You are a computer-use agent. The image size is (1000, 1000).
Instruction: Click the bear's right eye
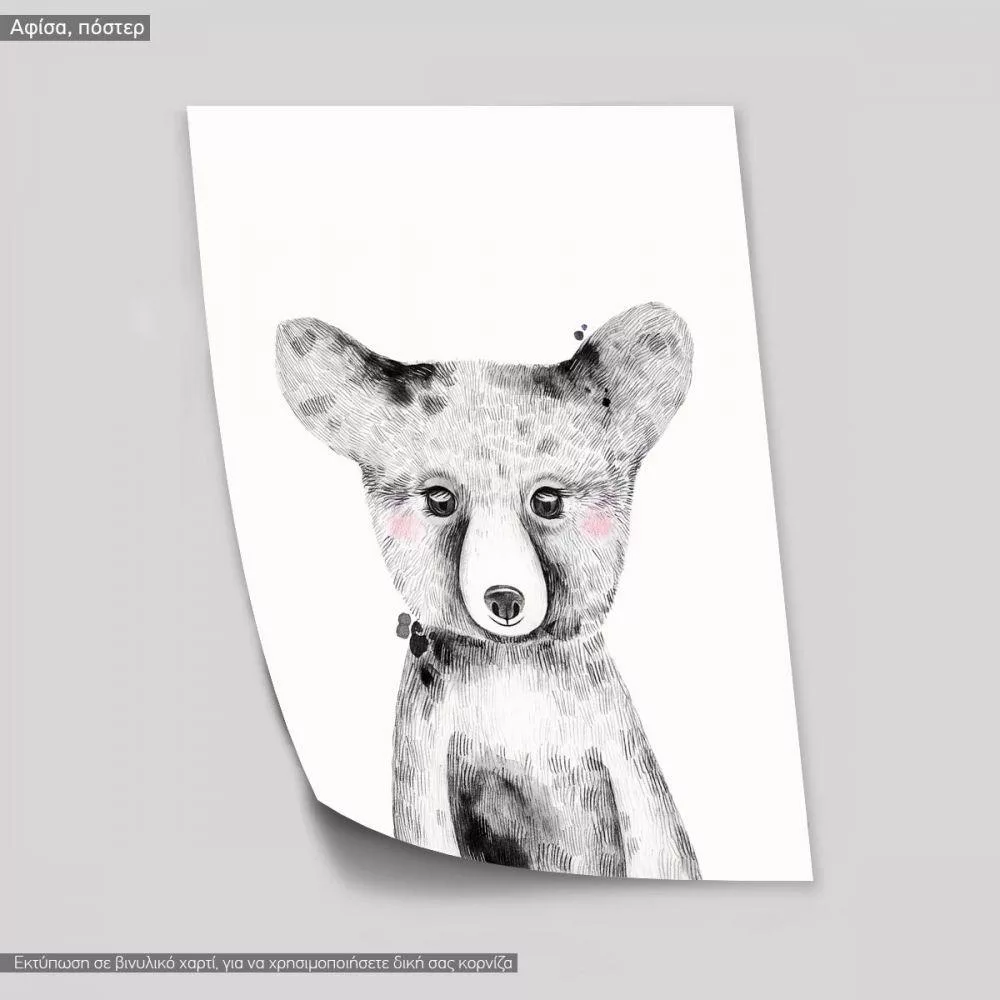tap(546, 501)
